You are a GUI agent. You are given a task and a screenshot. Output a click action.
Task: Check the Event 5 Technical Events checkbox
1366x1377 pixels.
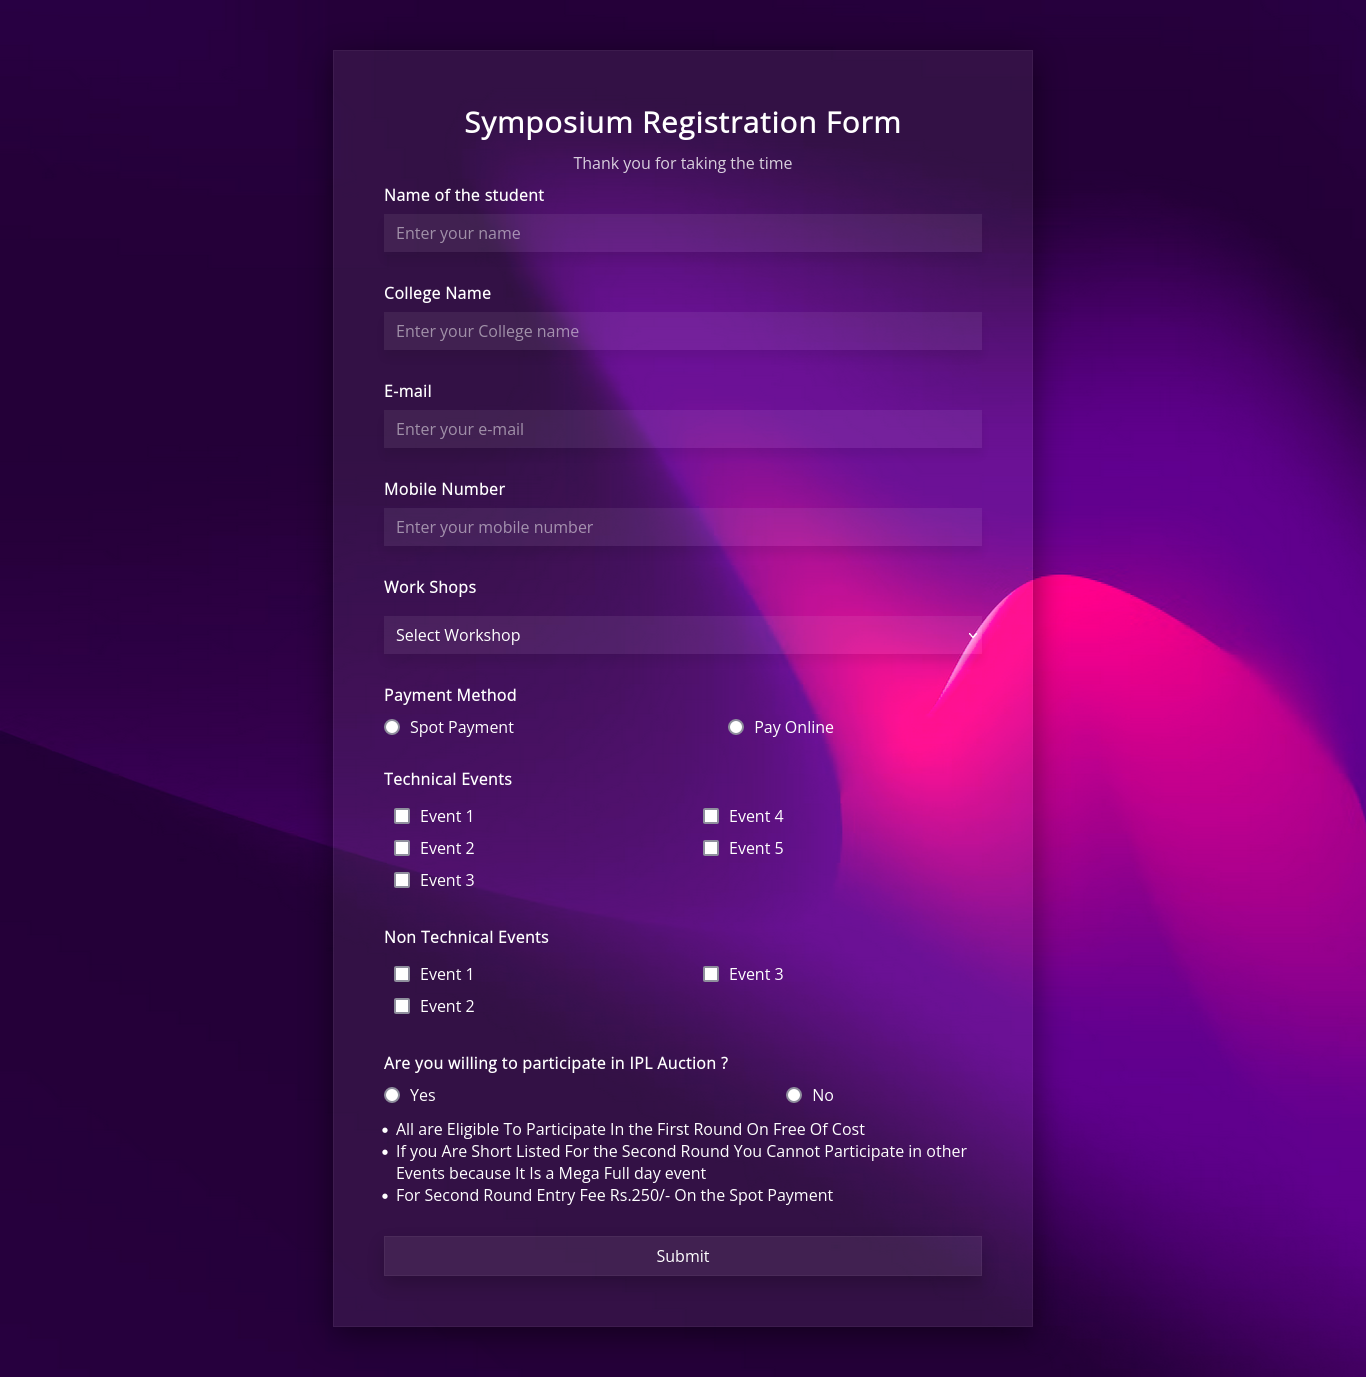(711, 848)
